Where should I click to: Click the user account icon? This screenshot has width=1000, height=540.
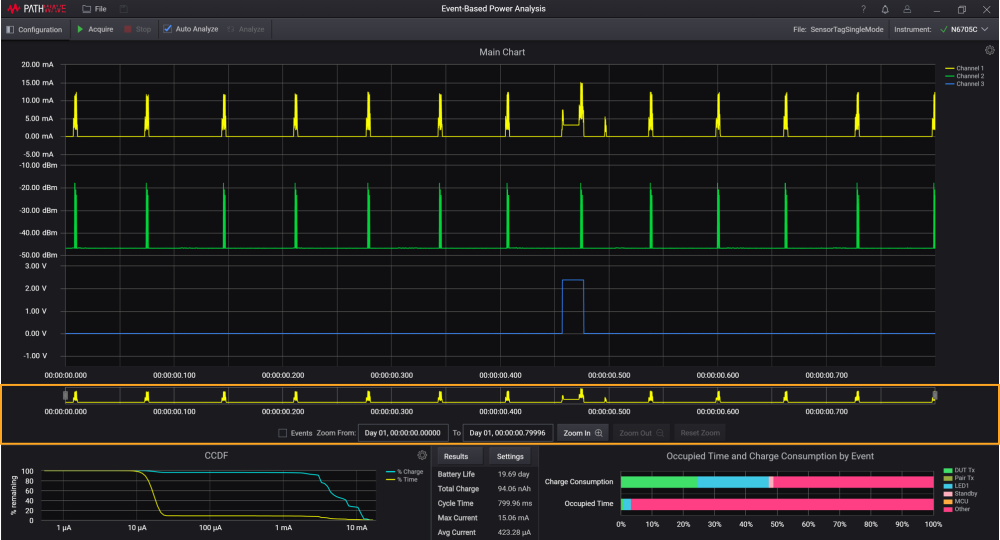[905, 9]
